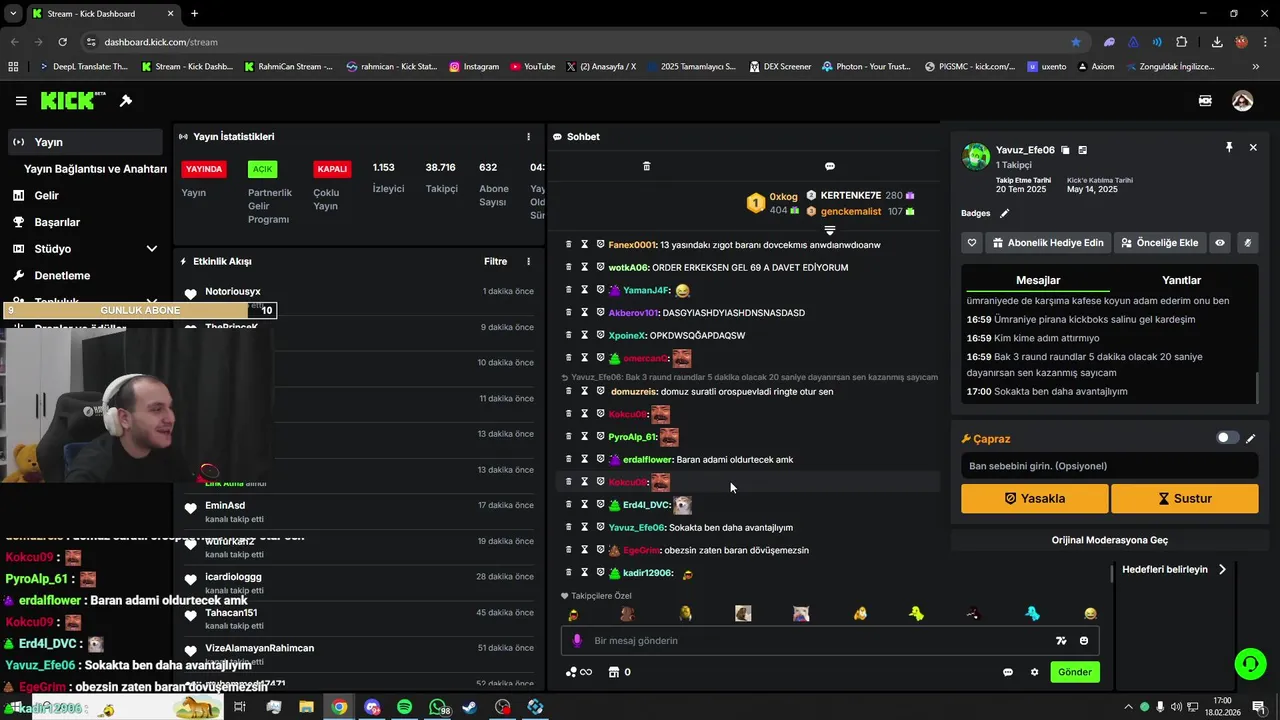This screenshot has height=720, width=1280.
Task: Expand the Stüdyo sidebar section
Action: coord(152,249)
